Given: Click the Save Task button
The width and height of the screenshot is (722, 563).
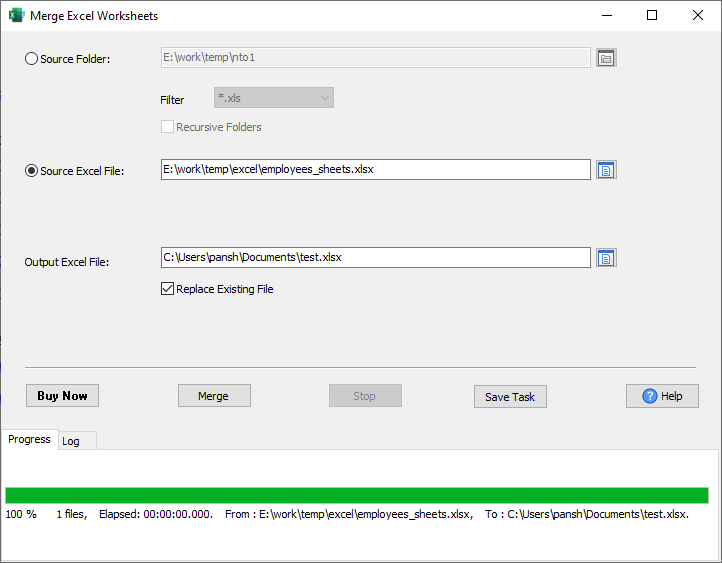Looking at the screenshot, I should coord(510,397).
